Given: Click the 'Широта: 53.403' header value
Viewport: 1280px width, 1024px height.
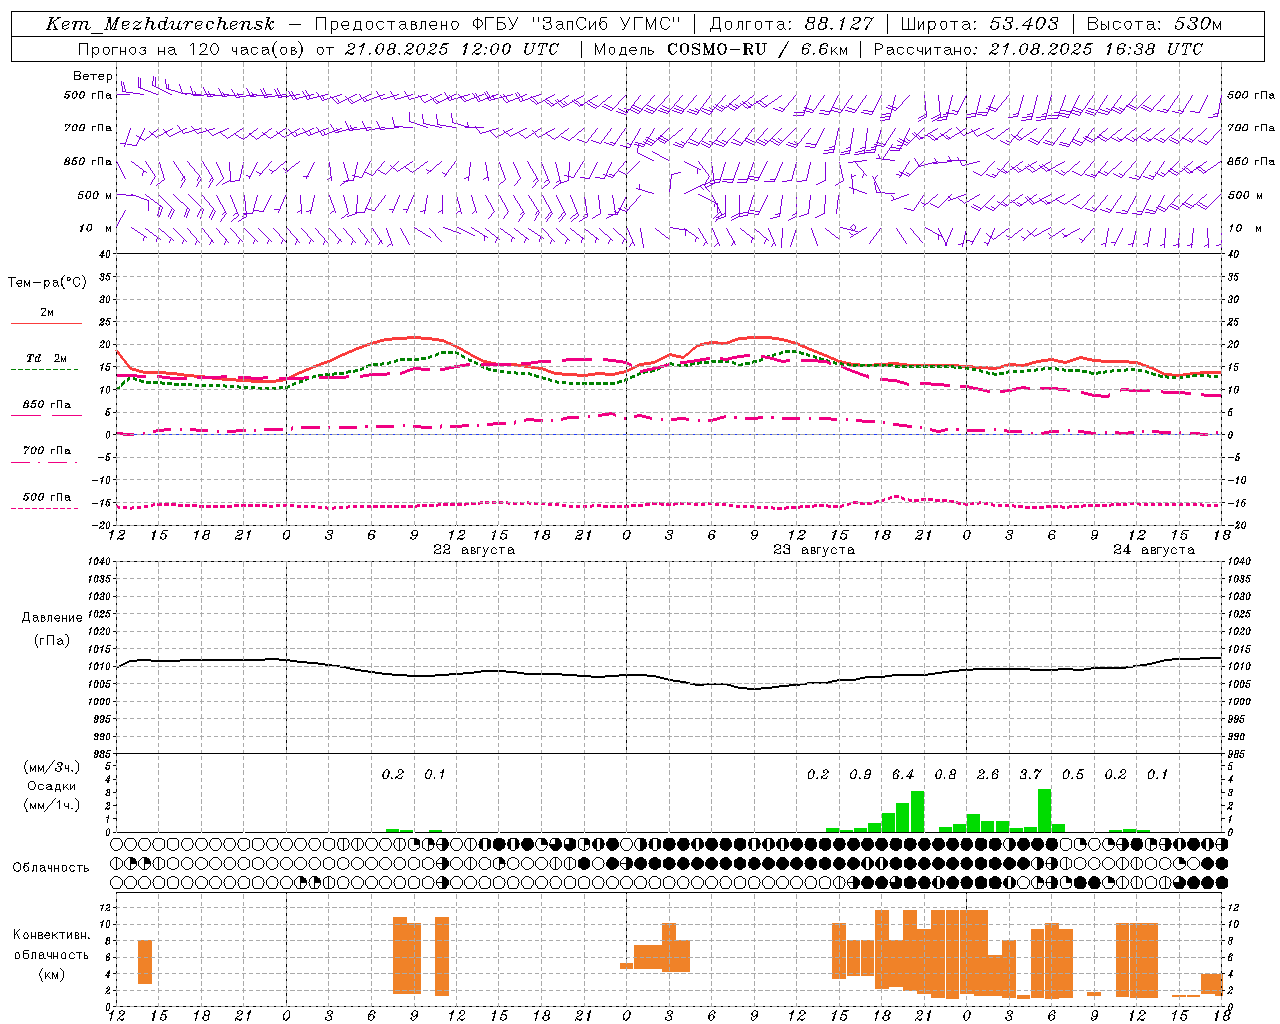Looking at the screenshot, I should (980, 24).
